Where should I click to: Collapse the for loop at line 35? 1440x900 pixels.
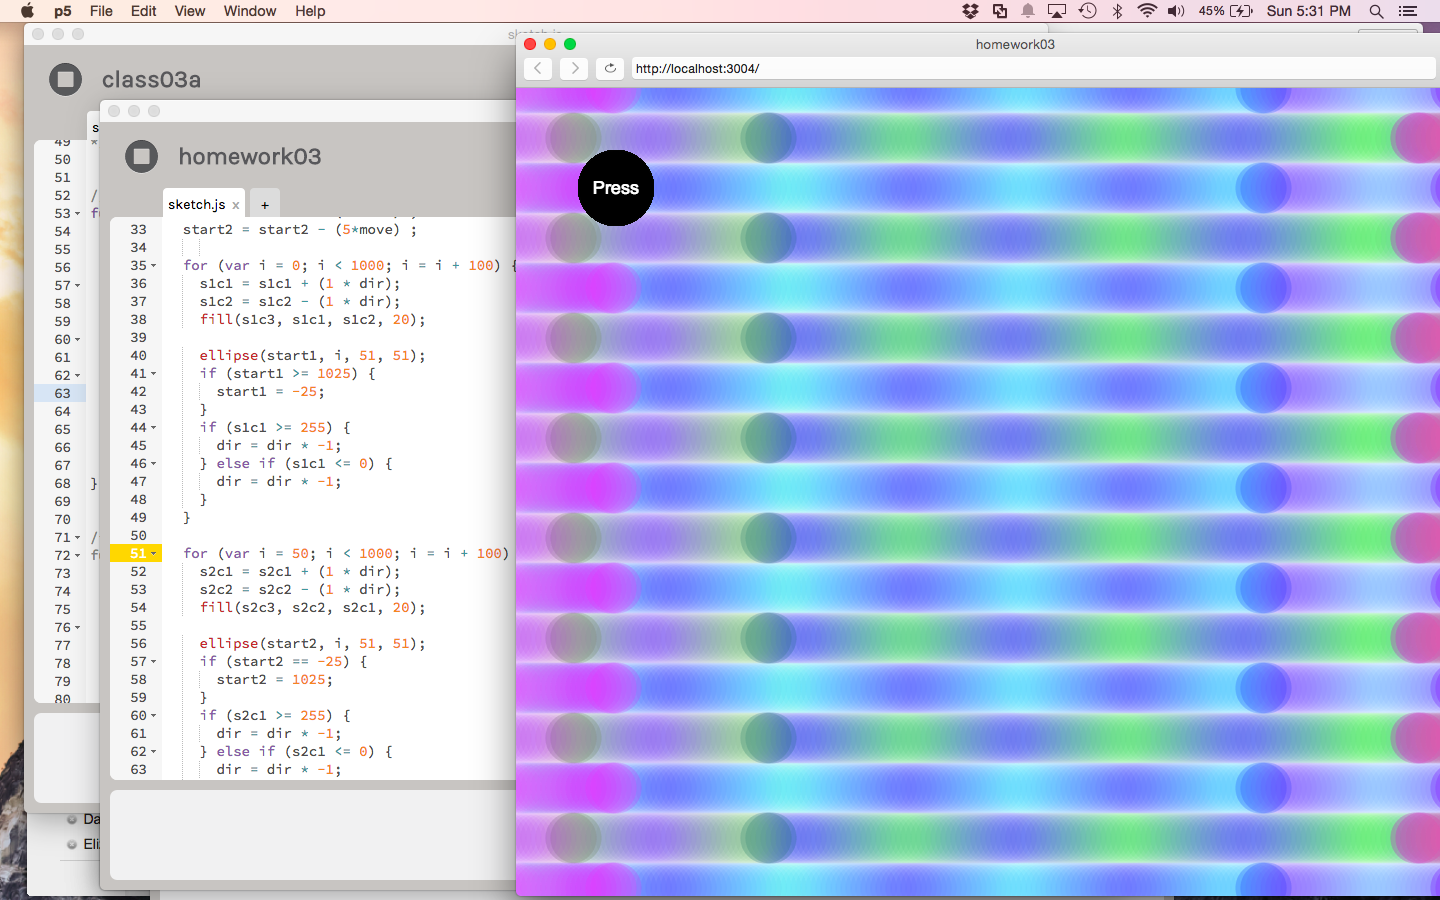(154, 266)
